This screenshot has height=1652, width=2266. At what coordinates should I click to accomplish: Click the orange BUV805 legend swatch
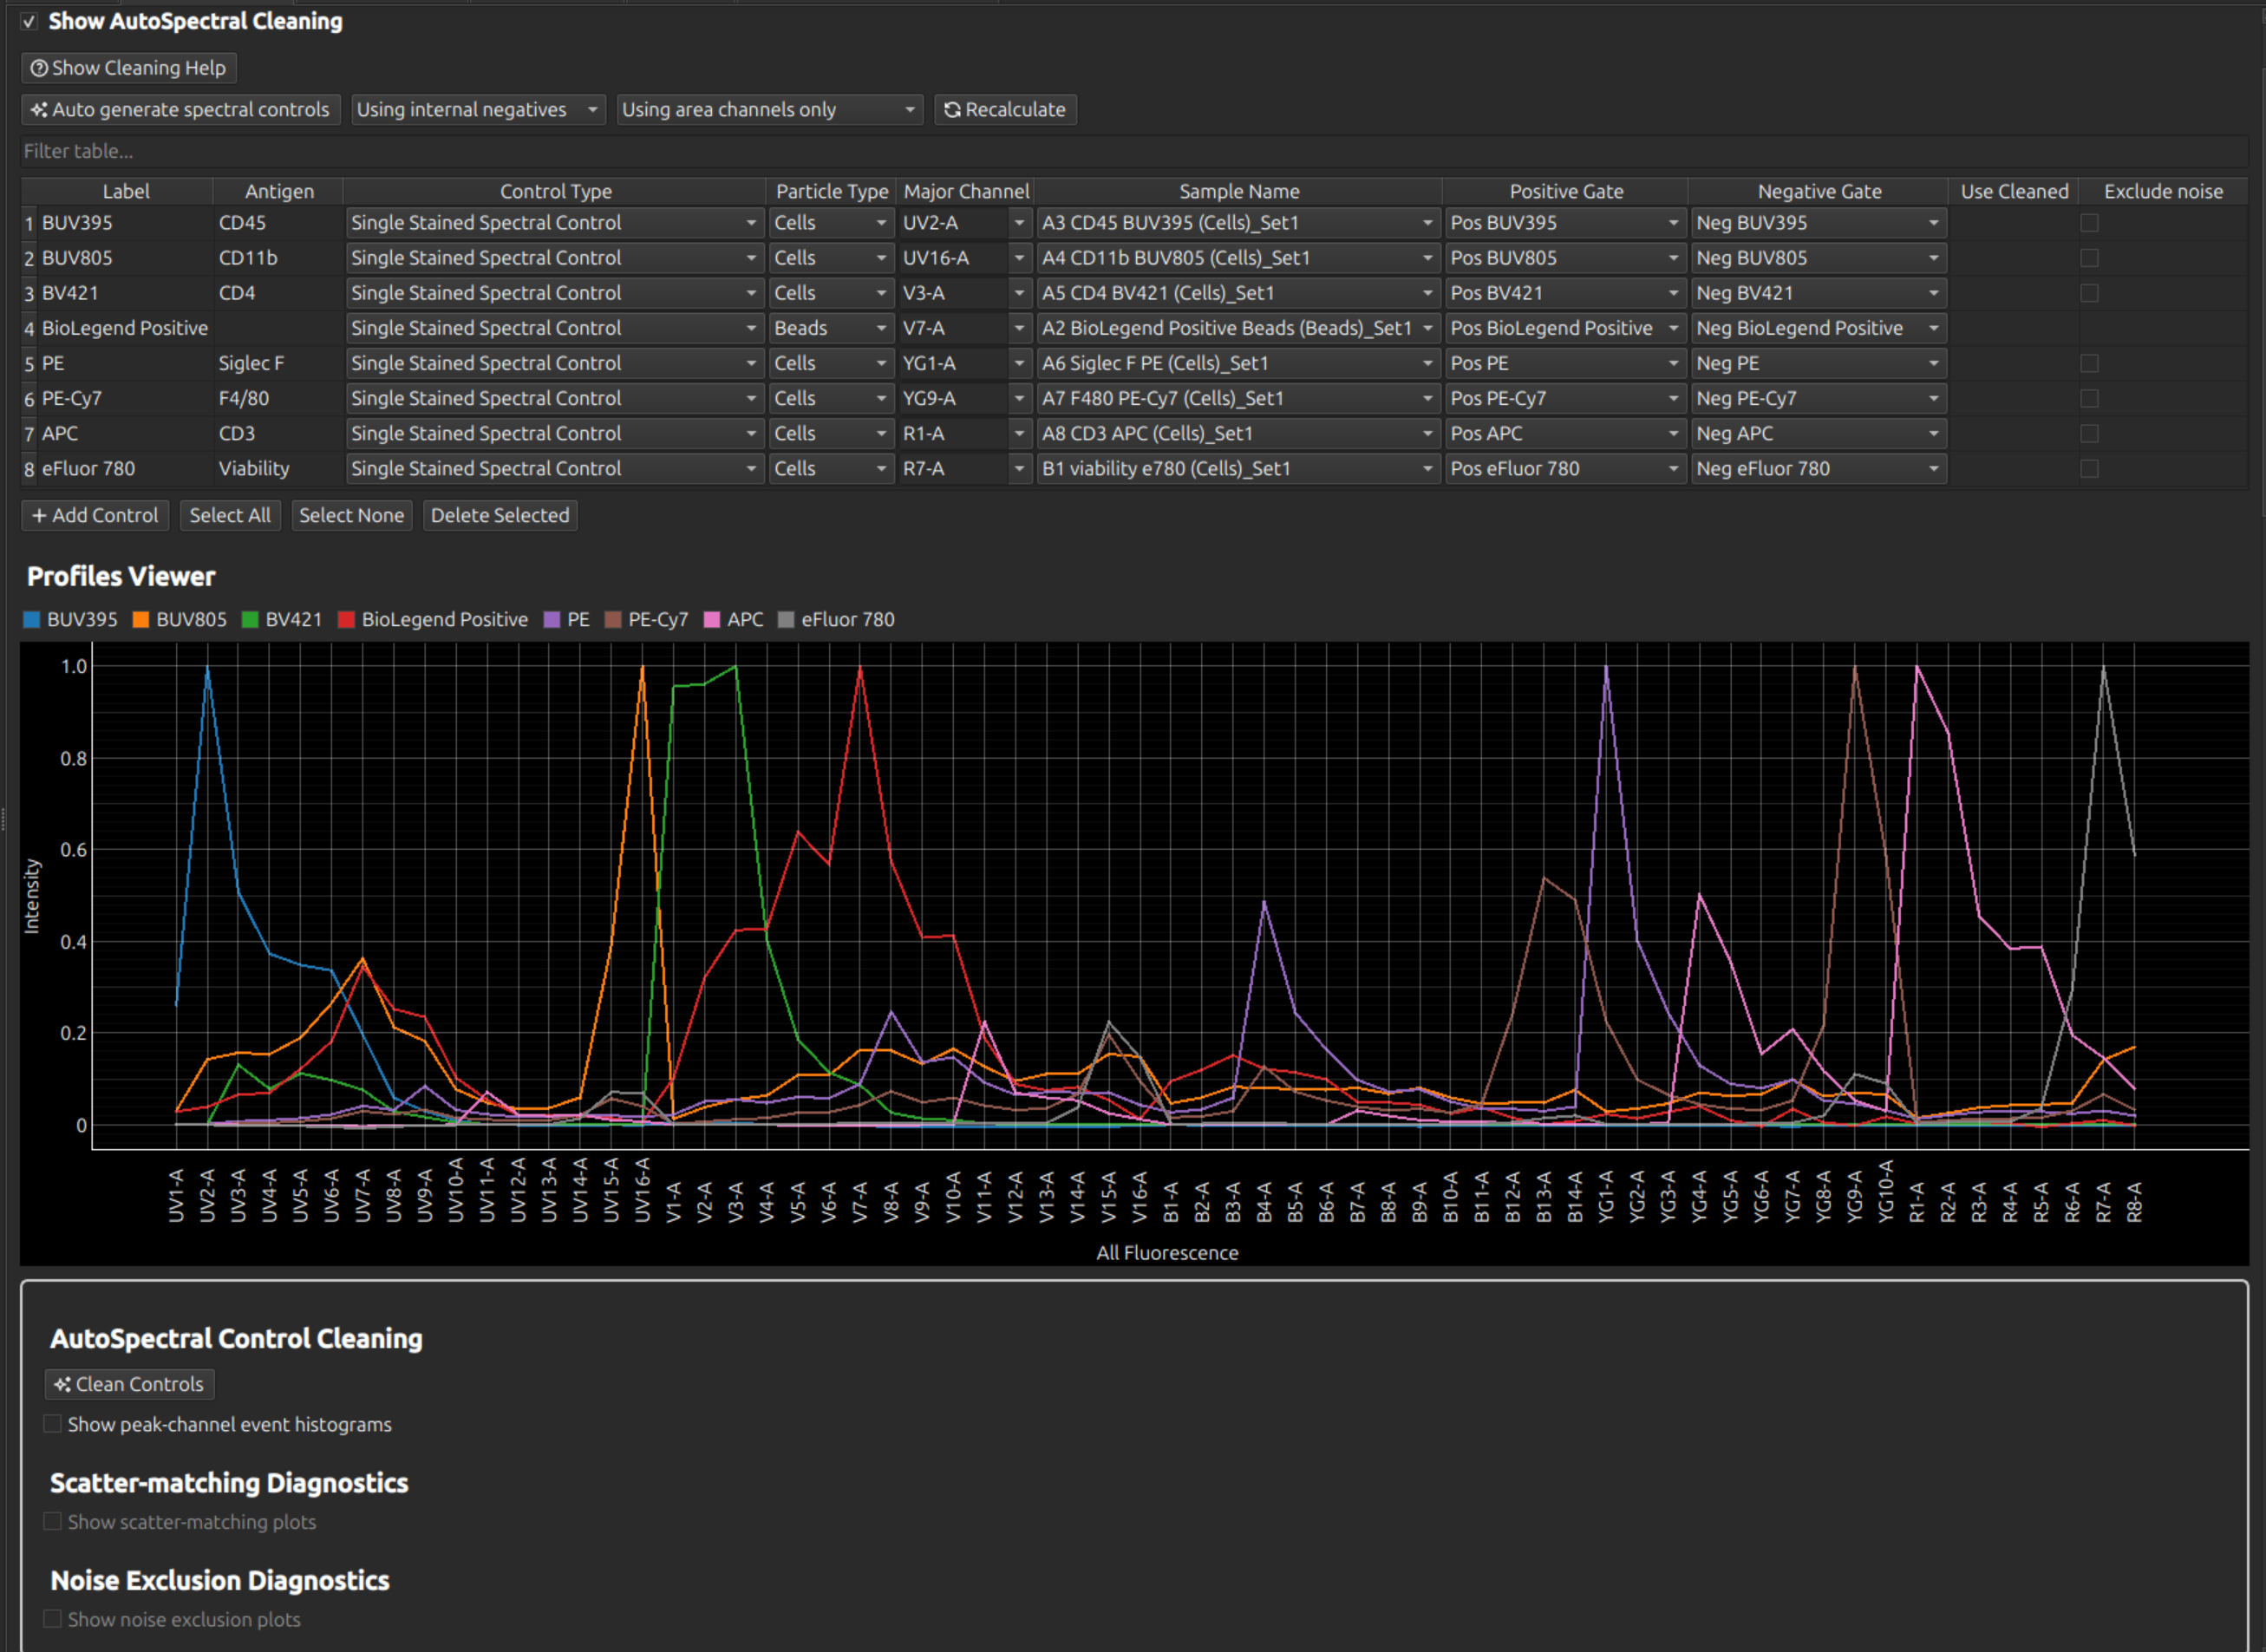[141, 619]
